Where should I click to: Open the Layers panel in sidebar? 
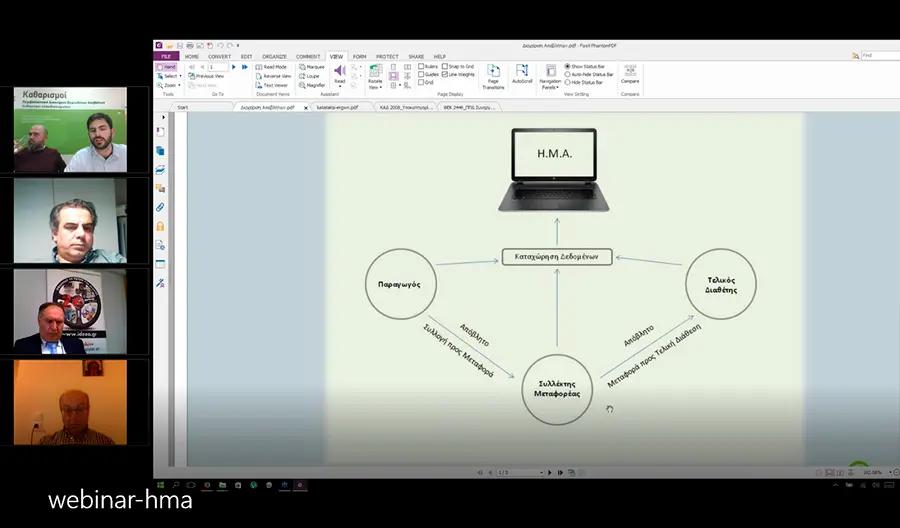pyautogui.click(x=160, y=170)
